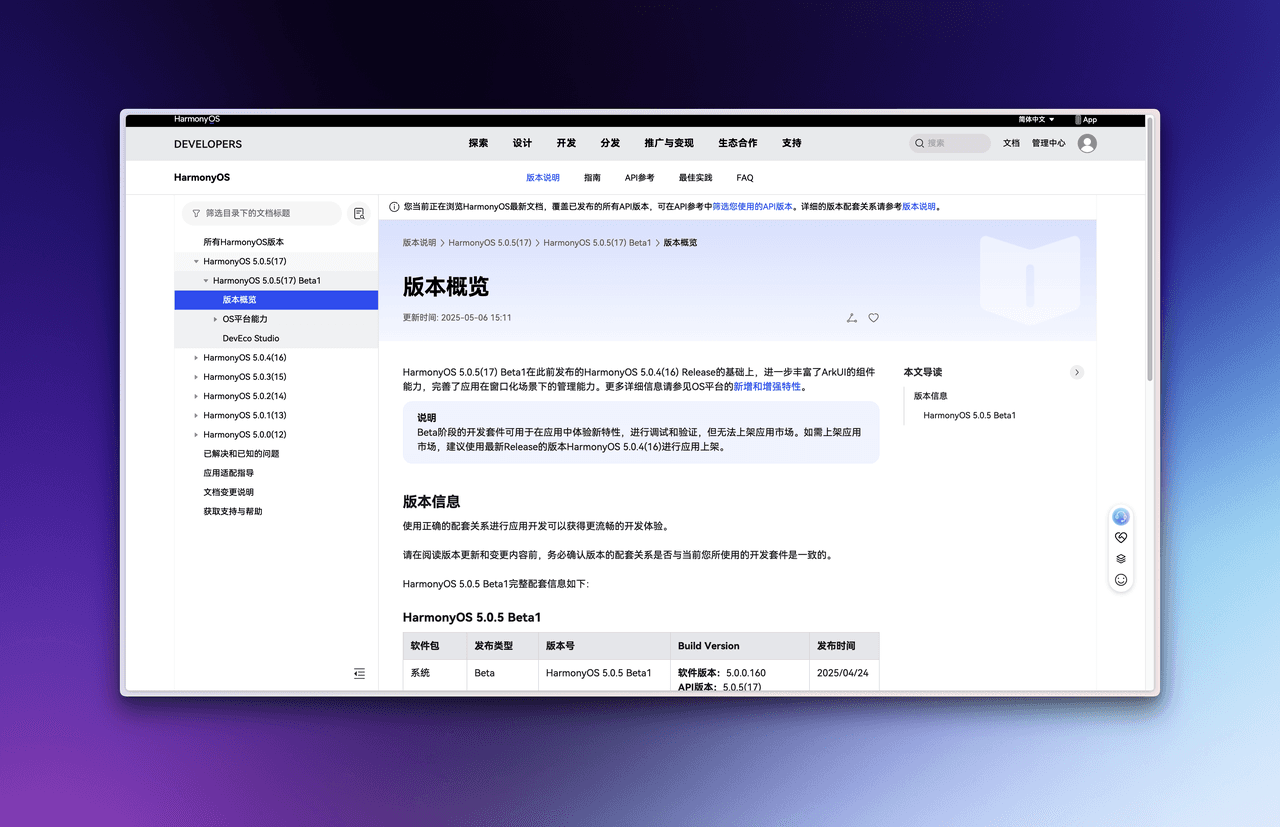Collapse the HarmonyOS 5.0.5(17) tree node
Viewport: 1280px width, 827px height.
[x=196, y=261]
